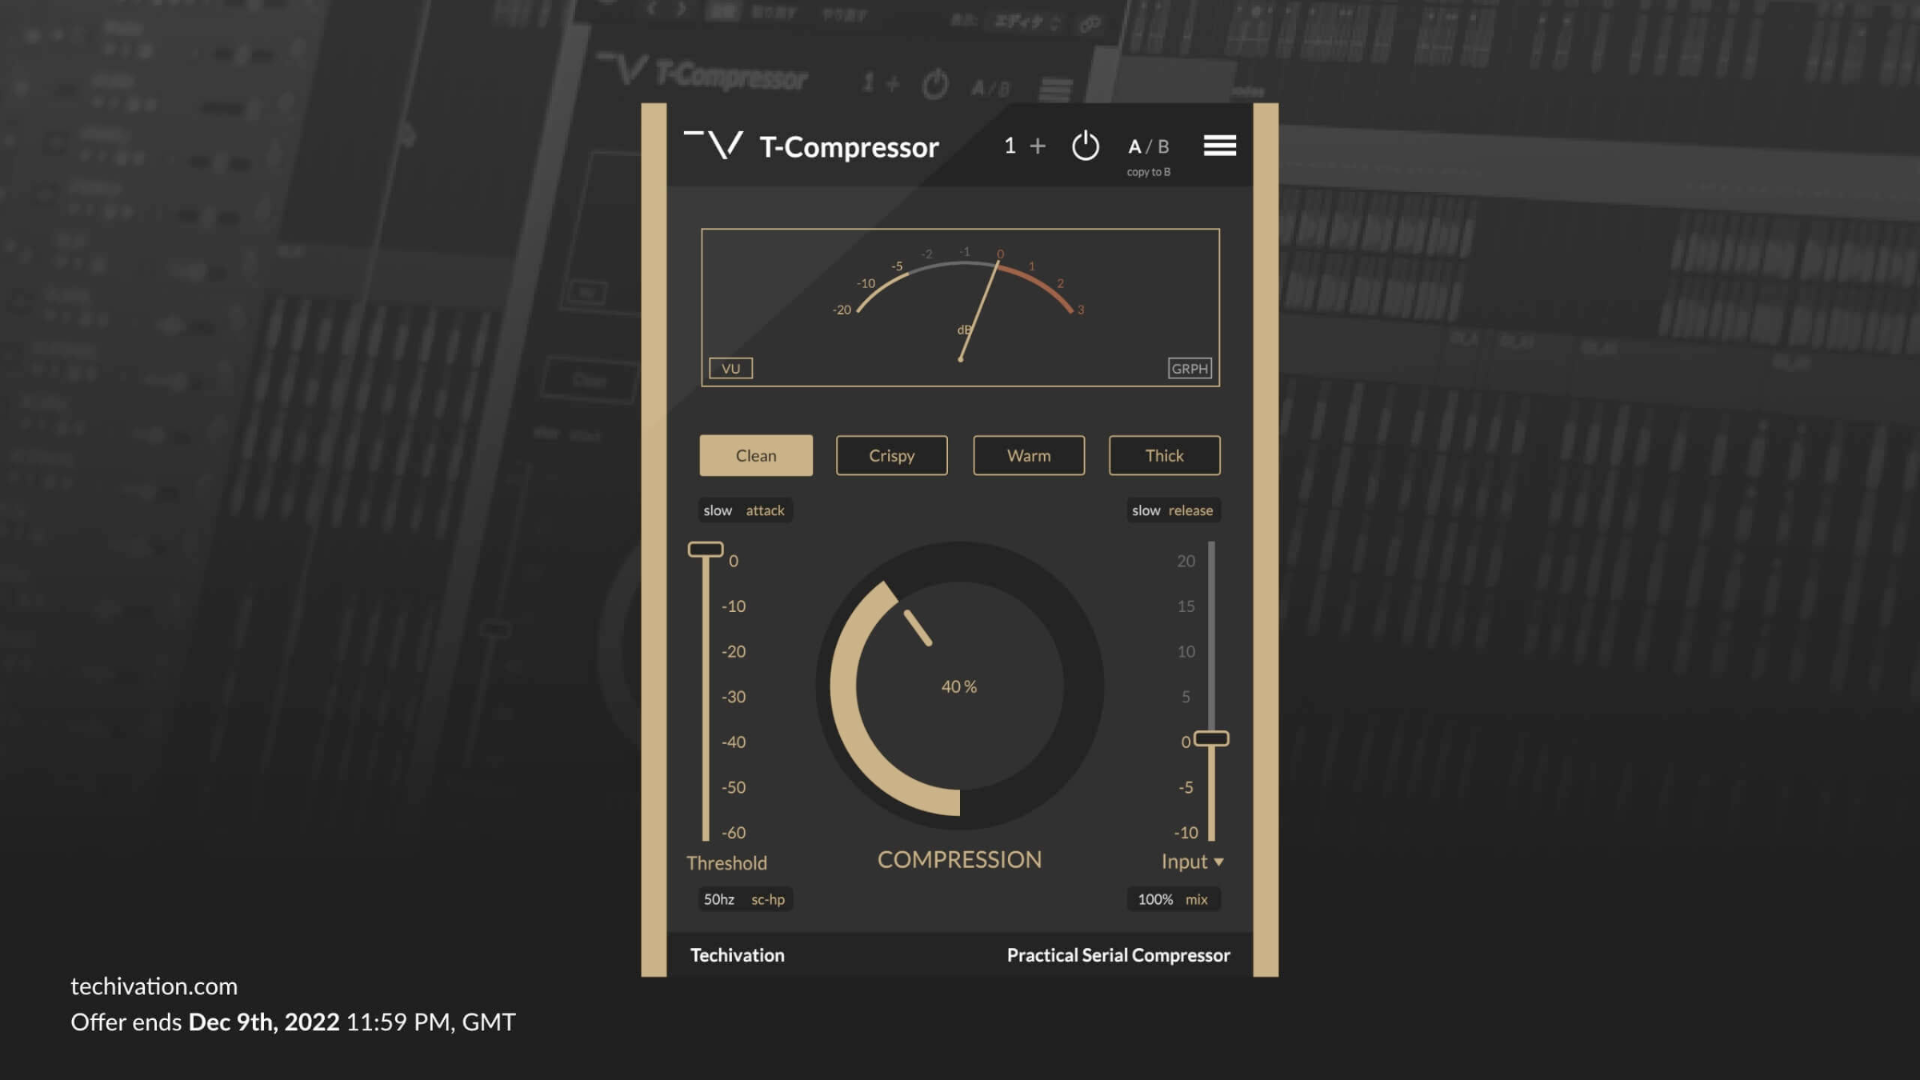Click the power button to bypass the plugin
The height and width of the screenshot is (1080, 1920).
[x=1085, y=145]
